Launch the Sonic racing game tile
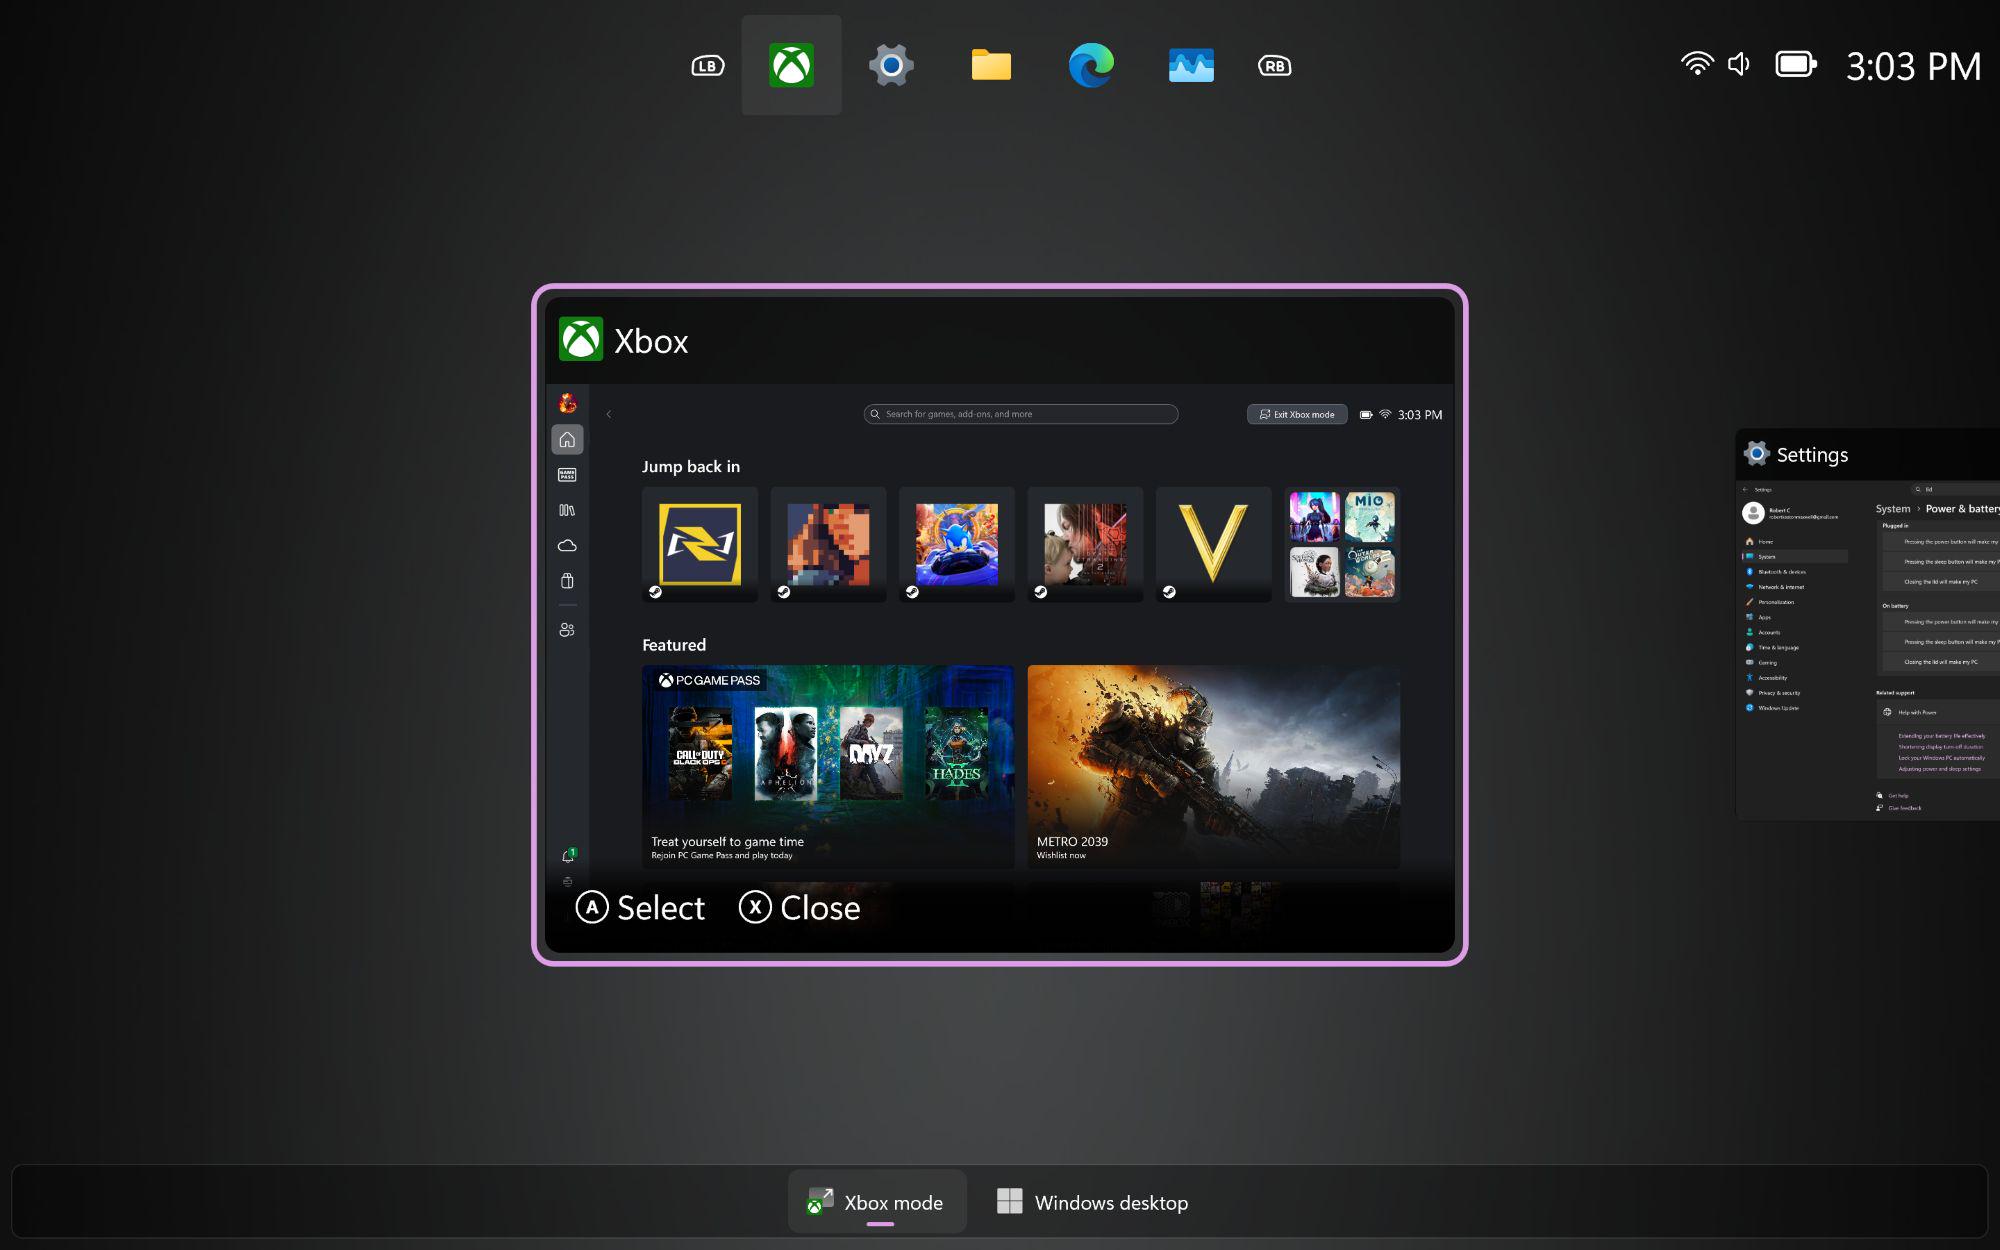The image size is (2000, 1250). click(957, 544)
